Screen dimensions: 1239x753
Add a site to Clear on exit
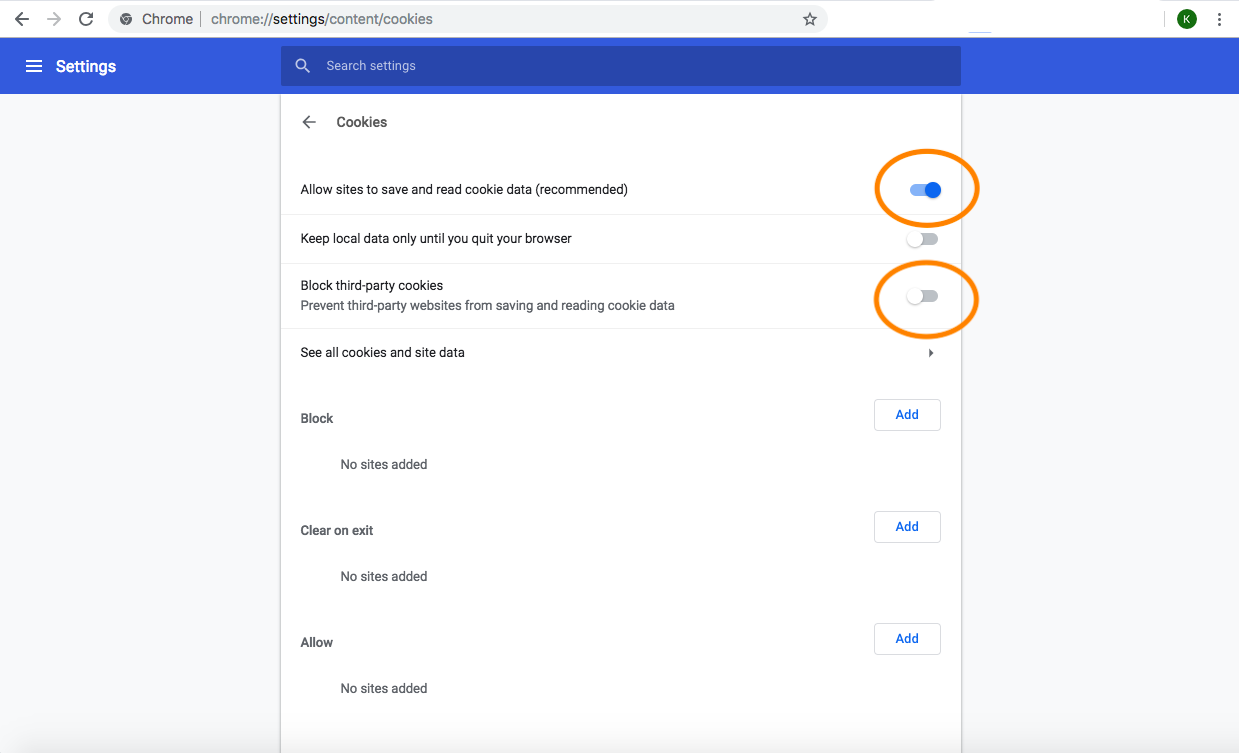[907, 527]
